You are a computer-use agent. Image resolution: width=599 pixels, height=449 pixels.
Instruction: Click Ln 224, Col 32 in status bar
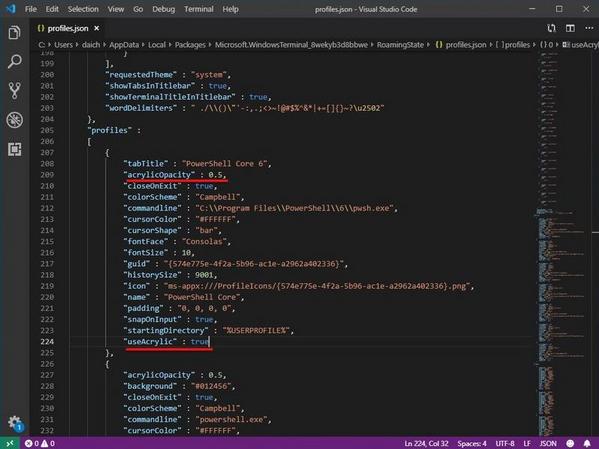[426, 443]
